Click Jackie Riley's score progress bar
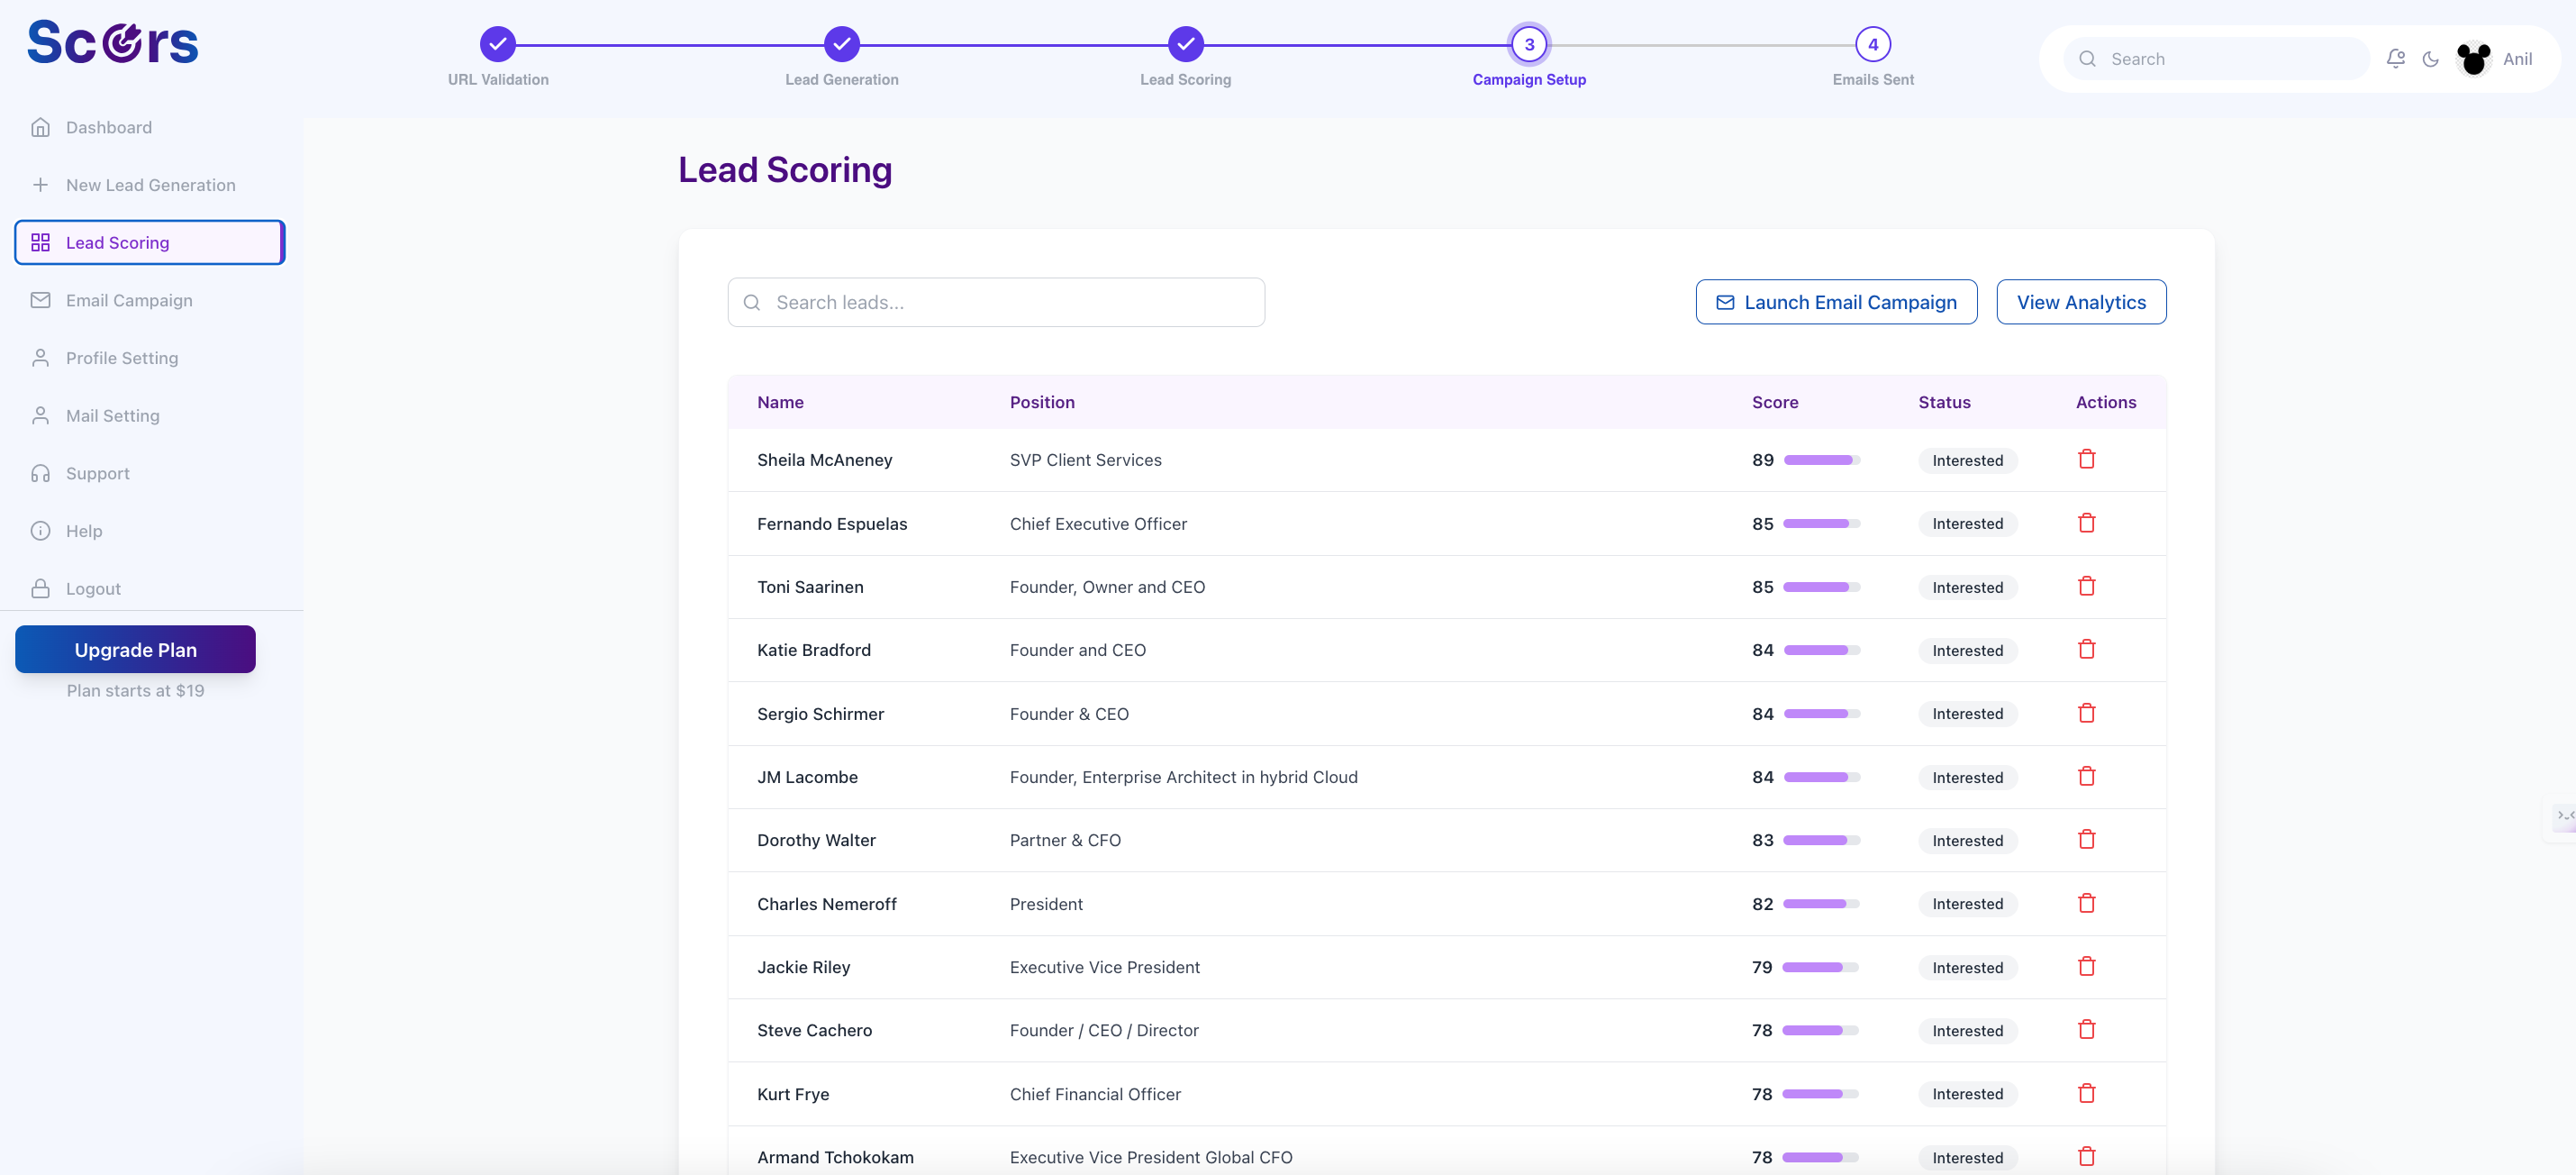The image size is (2576, 1175). point(1820,967)
